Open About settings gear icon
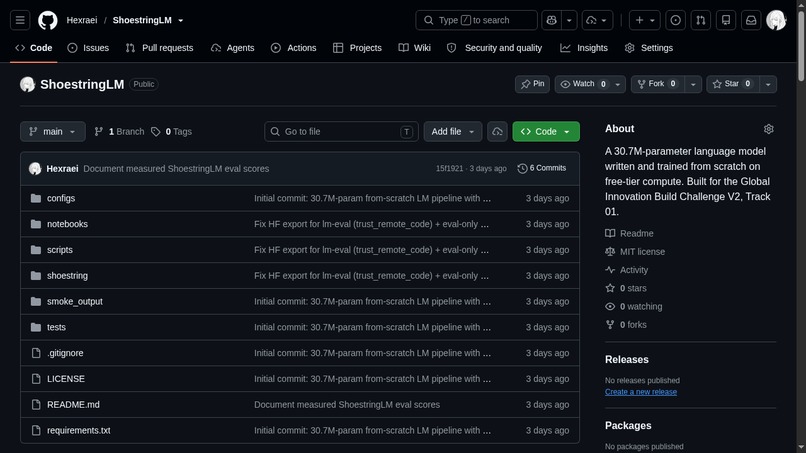The image size is (806, 453). pyautogui.click(x=768, y=129)
